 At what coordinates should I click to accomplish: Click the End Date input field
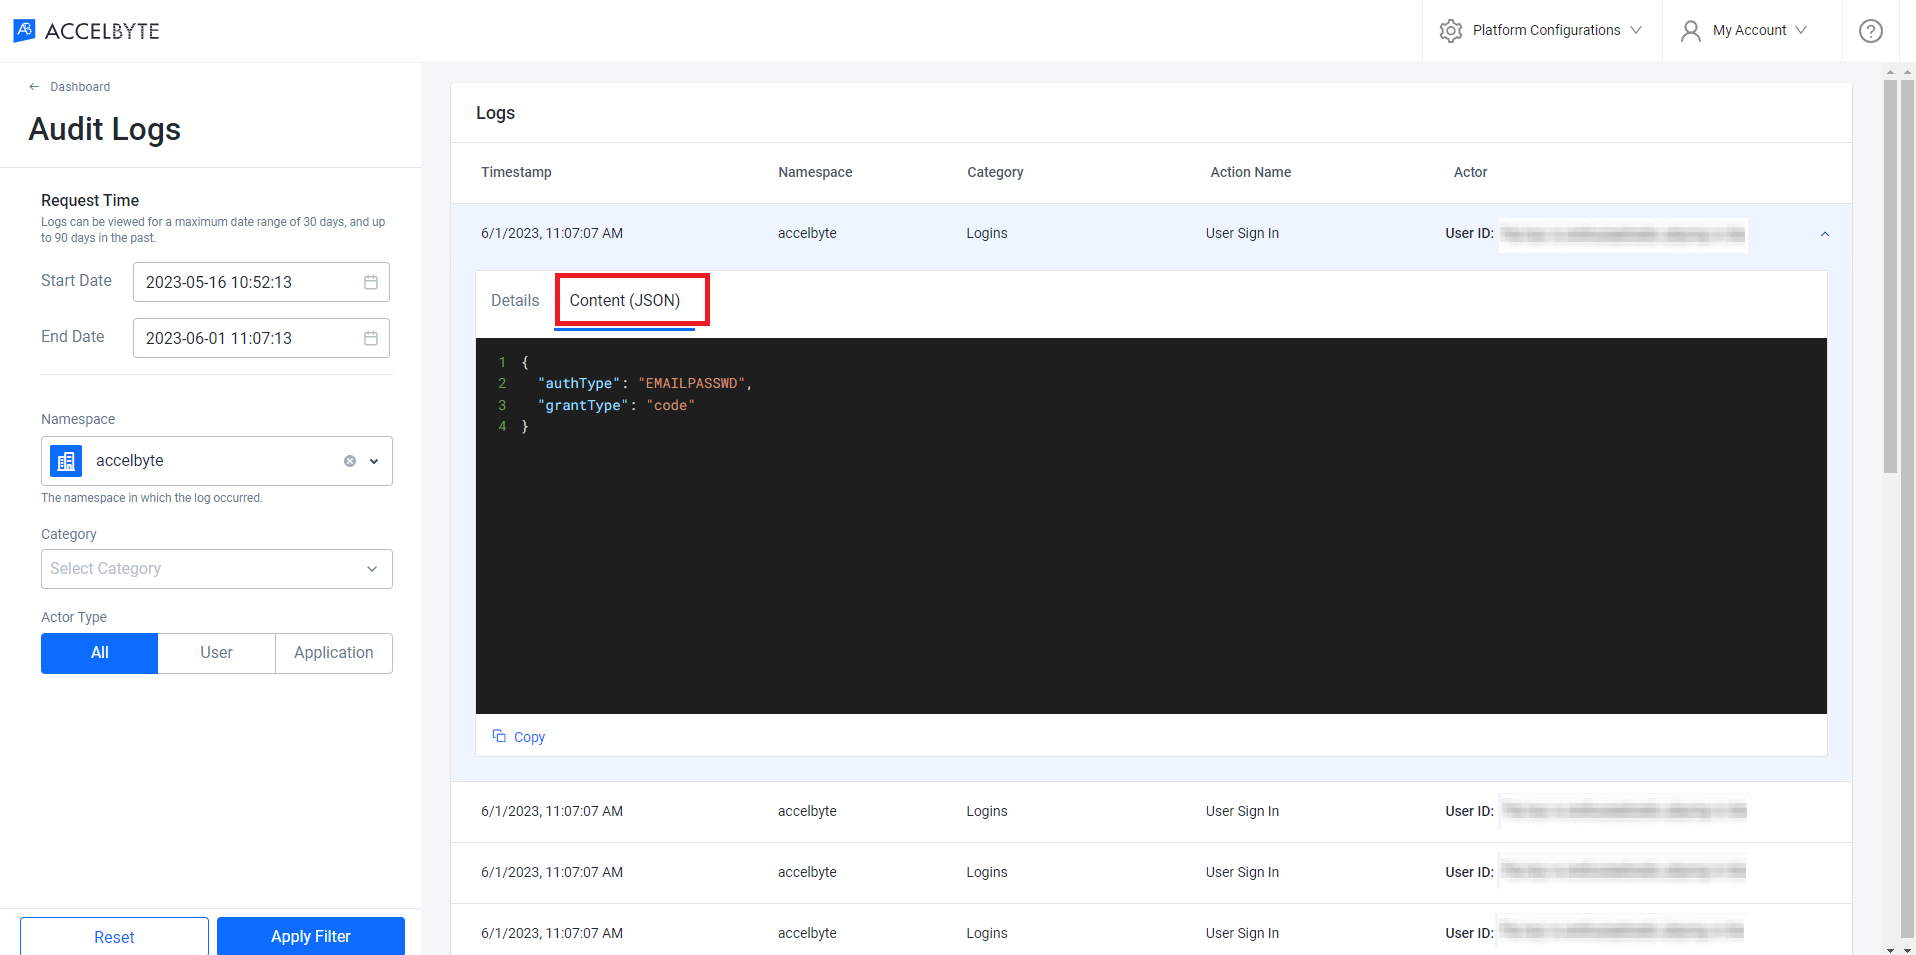(x=261, y=338)
